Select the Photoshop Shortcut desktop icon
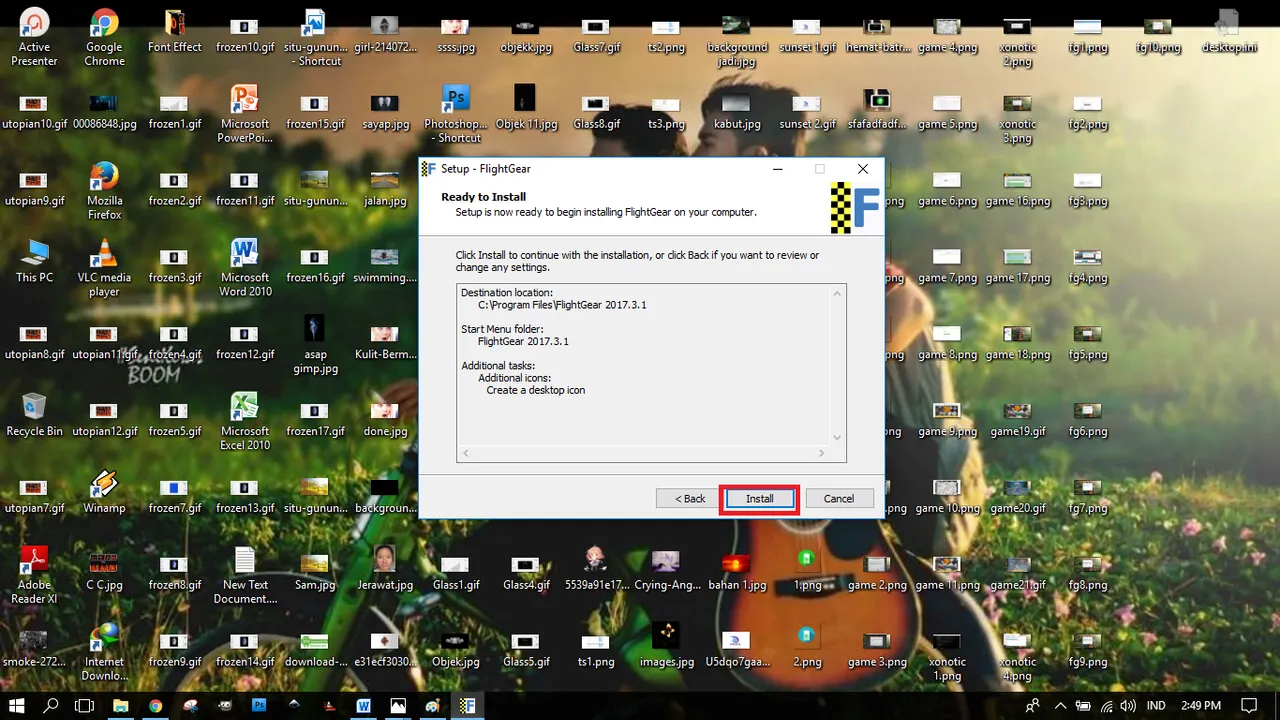Screen dimensions: 1280x720 coord(455,115)
